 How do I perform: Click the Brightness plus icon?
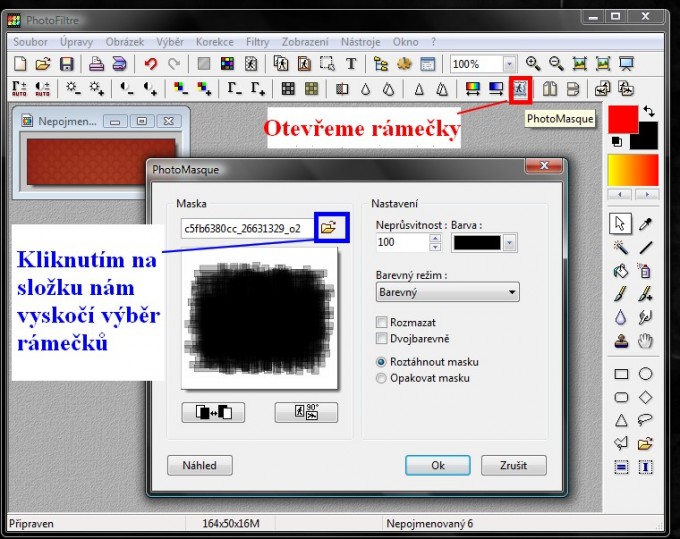click(x=96, y=88)
